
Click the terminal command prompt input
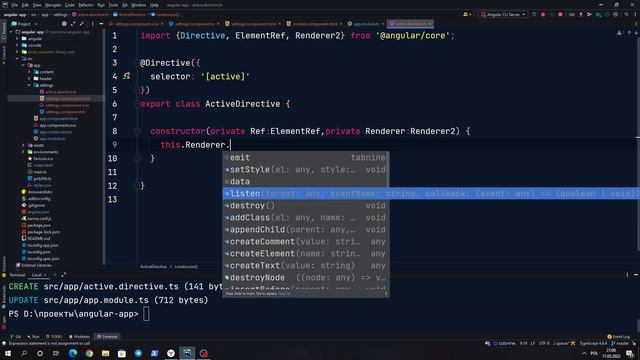click(146, 314)
